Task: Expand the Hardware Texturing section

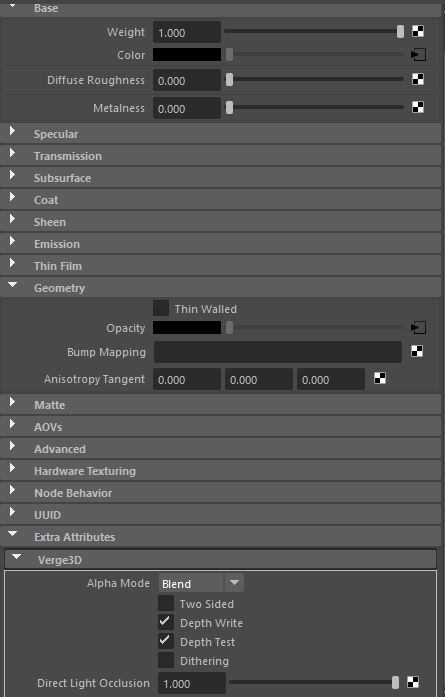Action: coord(220,471)
